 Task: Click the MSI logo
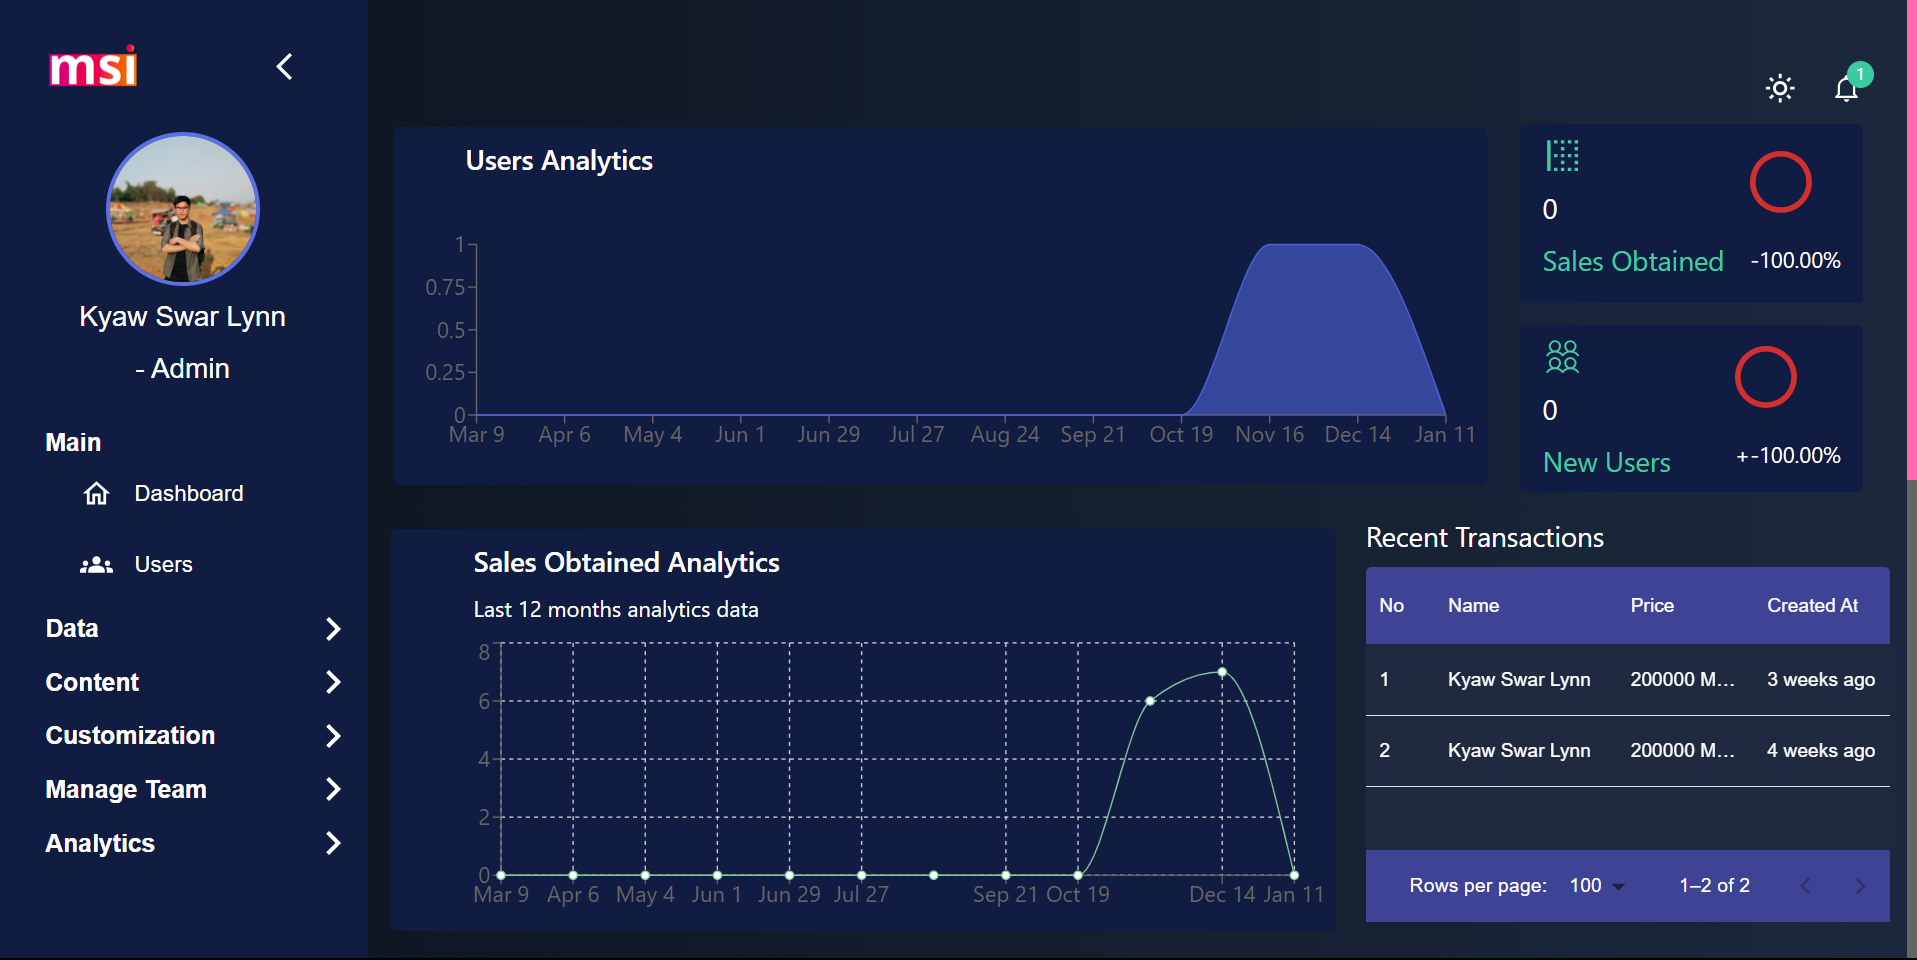[93, 67]
